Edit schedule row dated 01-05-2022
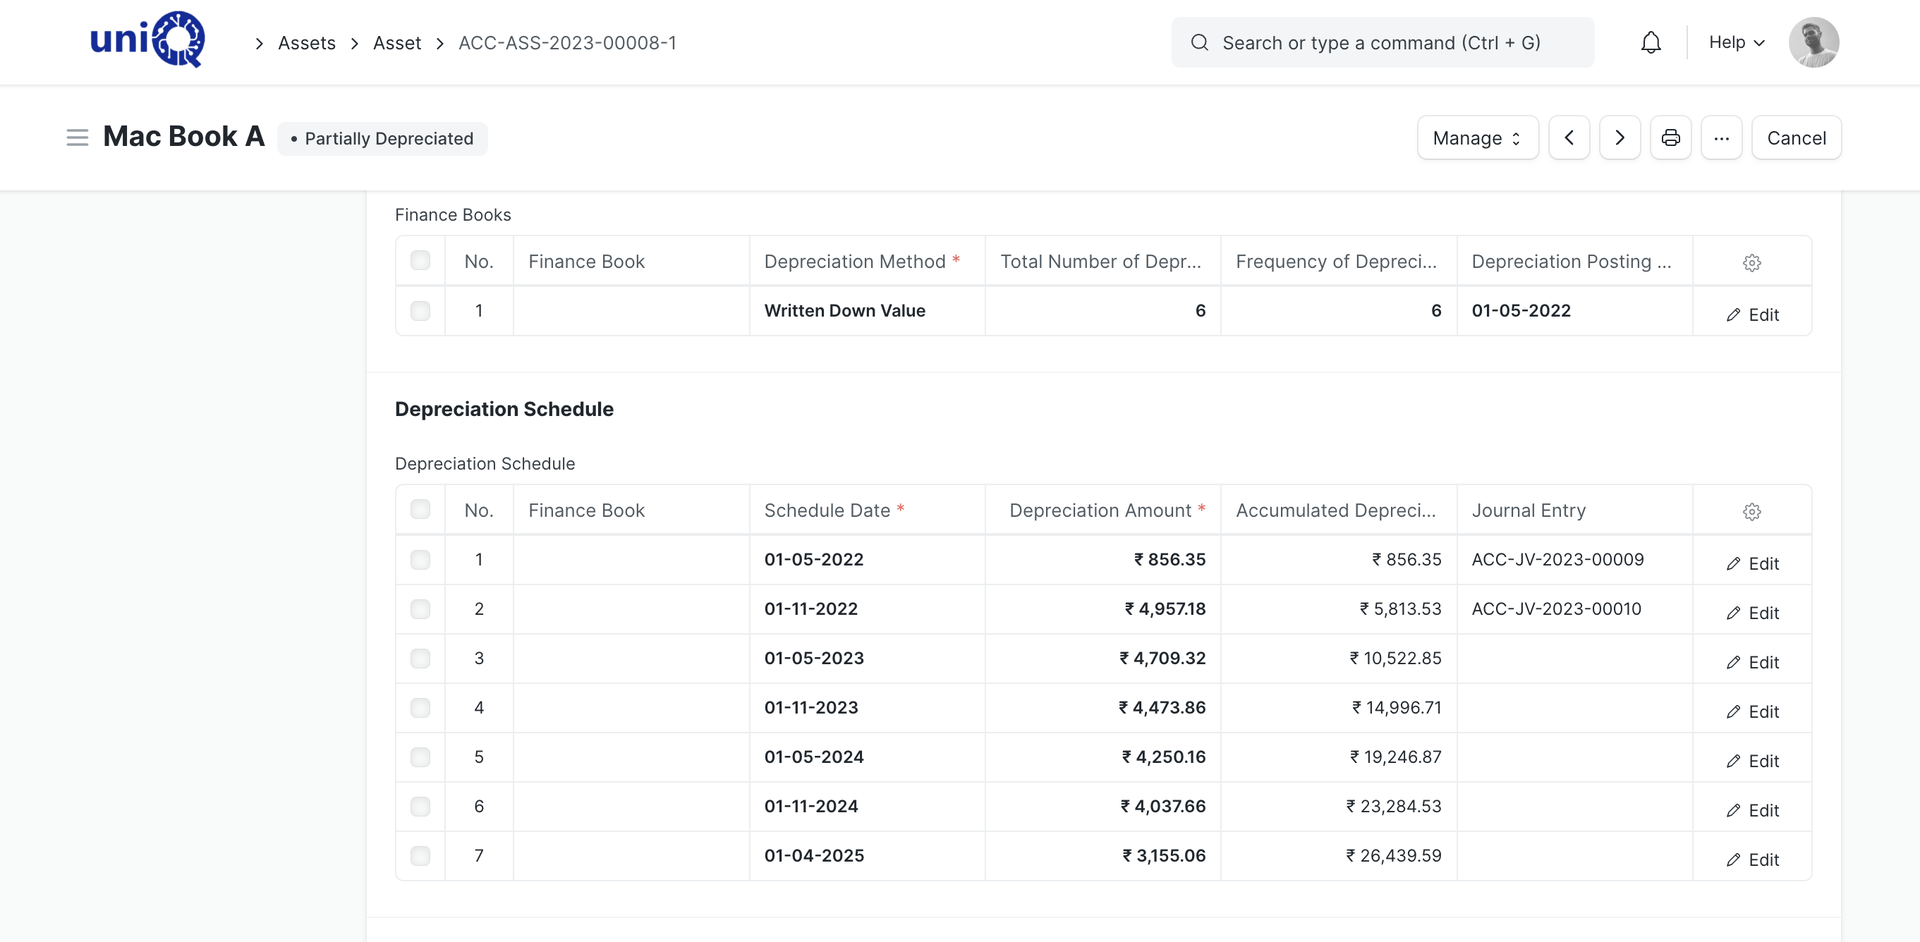This screenshot has width=1920, height=942. [x=1752, y=563]
